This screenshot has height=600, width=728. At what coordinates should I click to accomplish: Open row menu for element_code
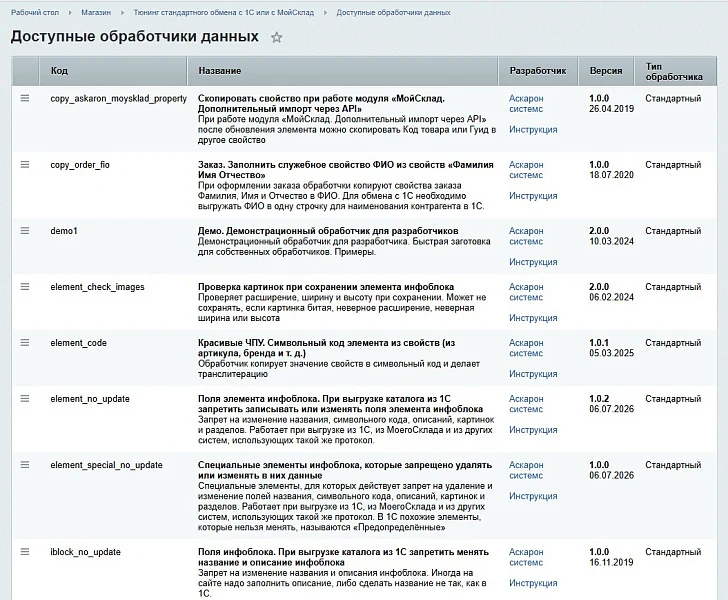(x=25, y=342)
